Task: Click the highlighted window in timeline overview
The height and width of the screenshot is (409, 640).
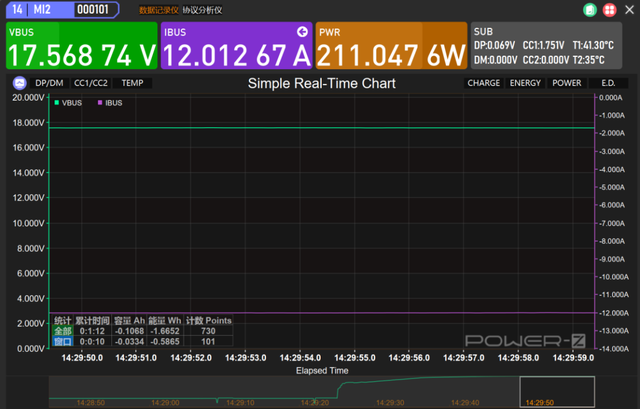Action: 558,390
